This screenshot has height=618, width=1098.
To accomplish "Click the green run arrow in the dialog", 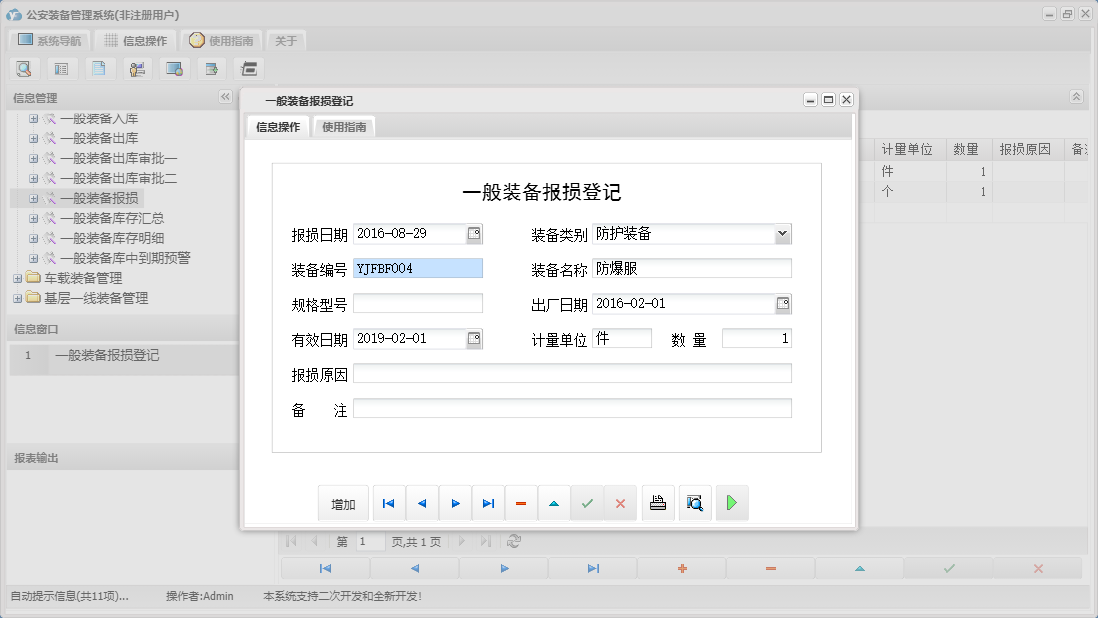I will (x=732, y=503).
